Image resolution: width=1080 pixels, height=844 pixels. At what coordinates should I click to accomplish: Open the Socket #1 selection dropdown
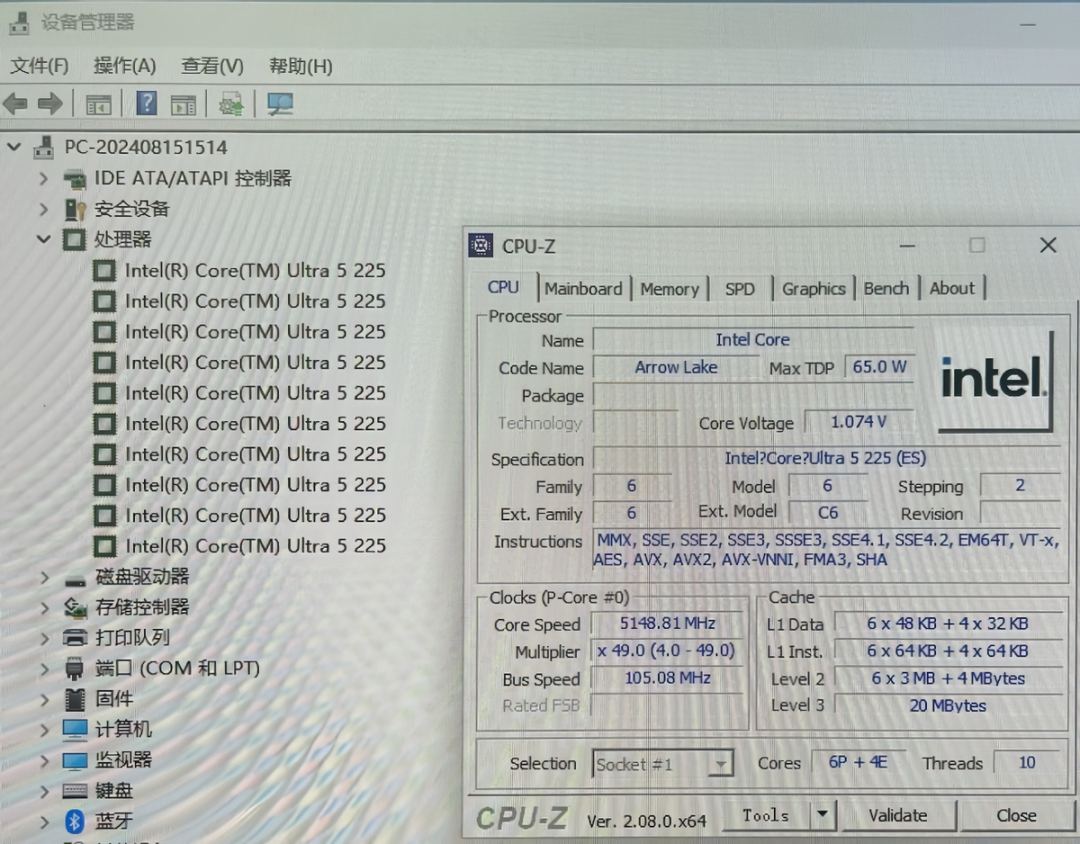719,765
